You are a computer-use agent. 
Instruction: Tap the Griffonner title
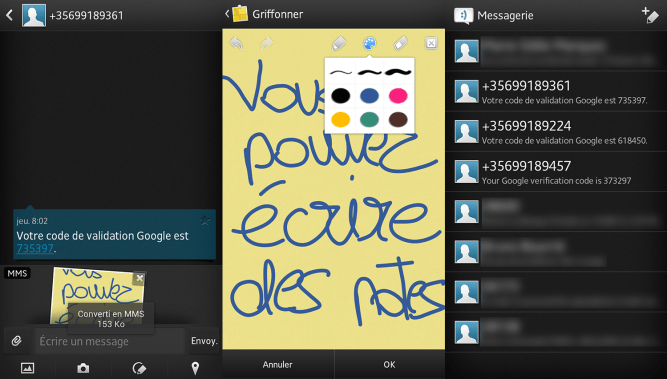[278, 14]
